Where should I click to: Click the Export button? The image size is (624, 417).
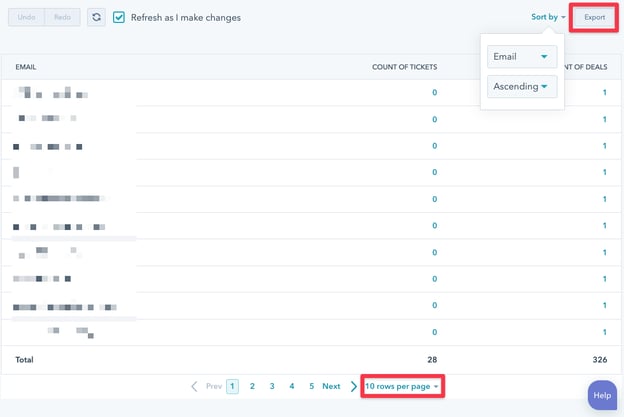pos(595,17)
